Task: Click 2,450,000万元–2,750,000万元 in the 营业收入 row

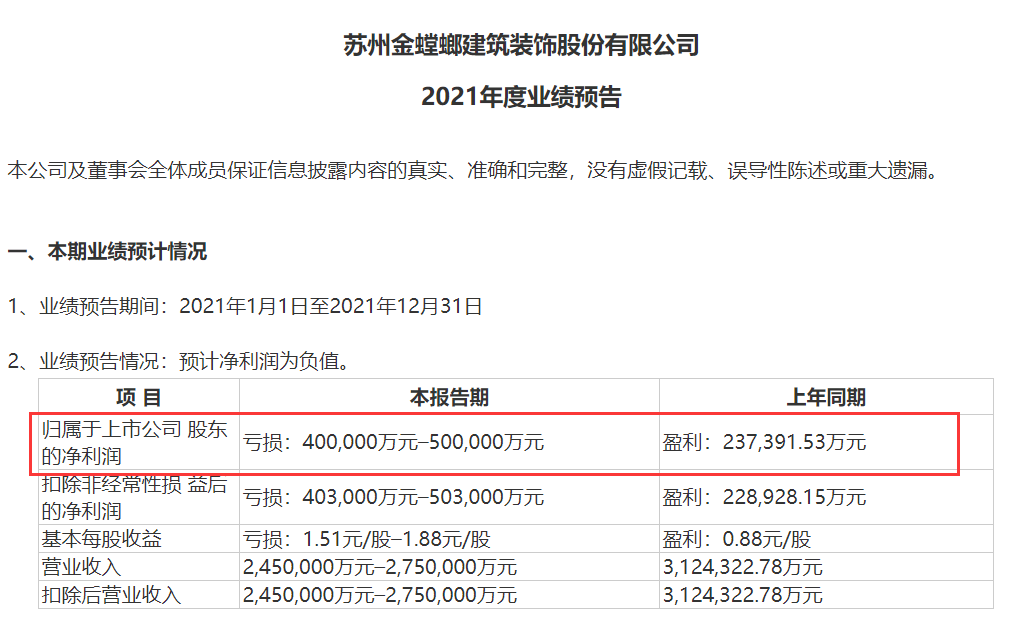Action: tap(380, 567)
